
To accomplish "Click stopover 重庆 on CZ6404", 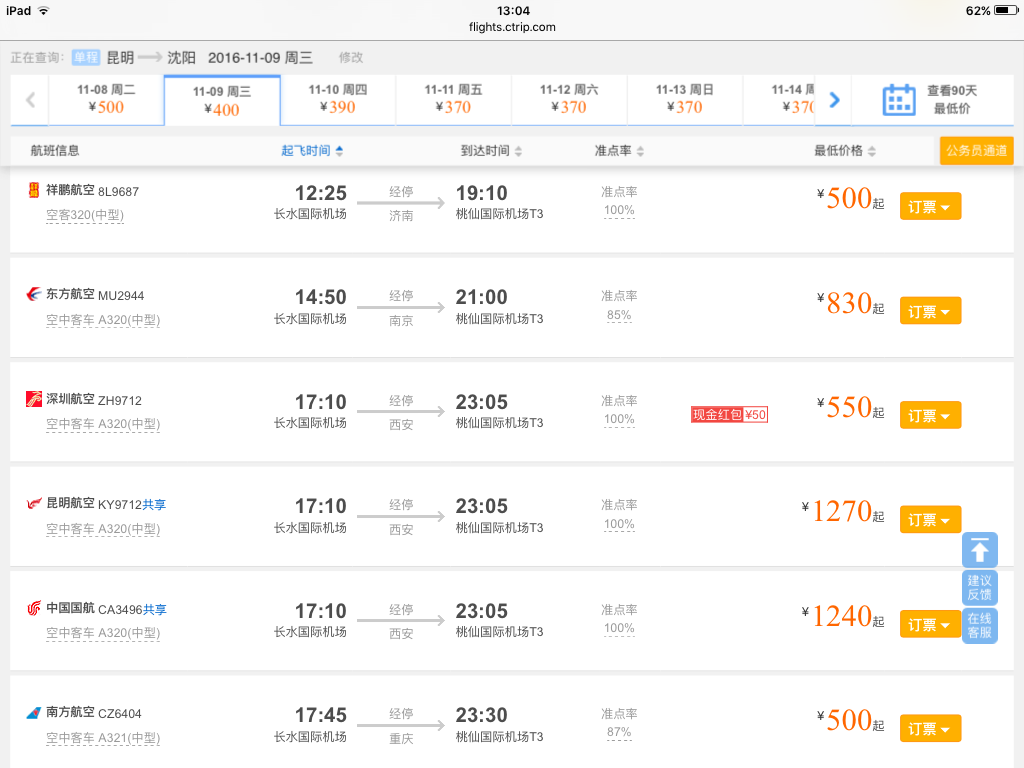I will [x=401, y=739].
